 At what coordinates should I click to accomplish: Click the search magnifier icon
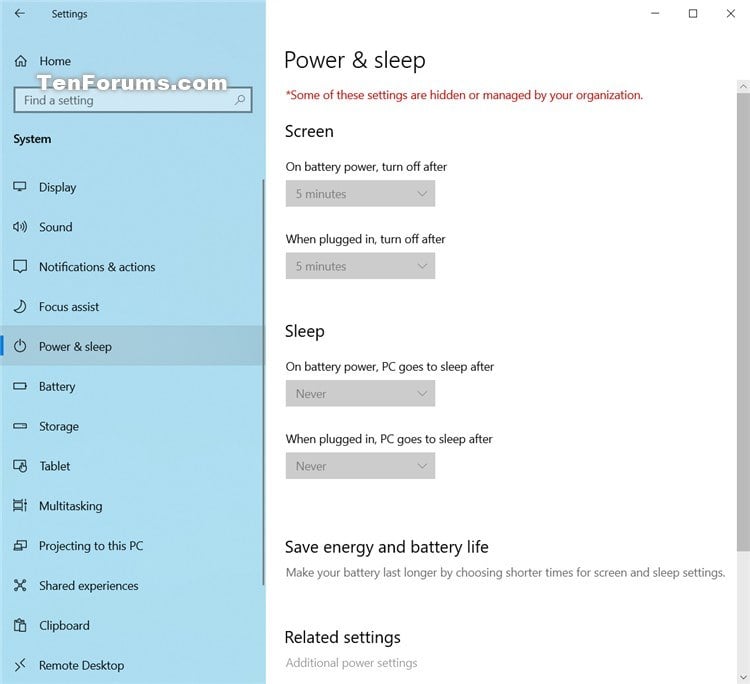(x=240, y=99)
